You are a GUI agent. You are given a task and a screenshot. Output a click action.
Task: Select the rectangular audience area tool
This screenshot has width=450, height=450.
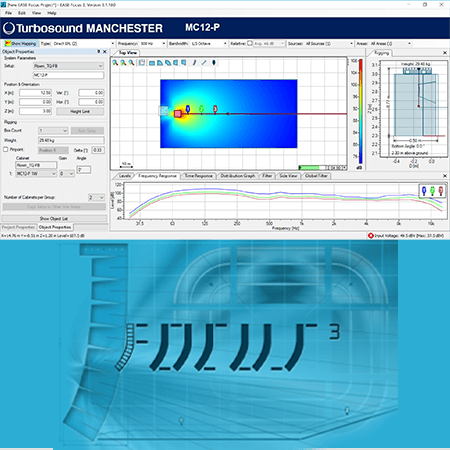point(152,63)
